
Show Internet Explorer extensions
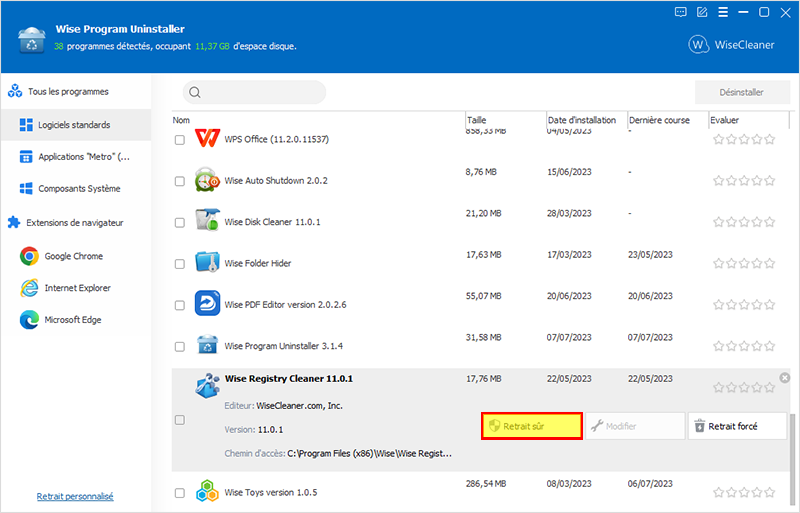click(76, 288)
